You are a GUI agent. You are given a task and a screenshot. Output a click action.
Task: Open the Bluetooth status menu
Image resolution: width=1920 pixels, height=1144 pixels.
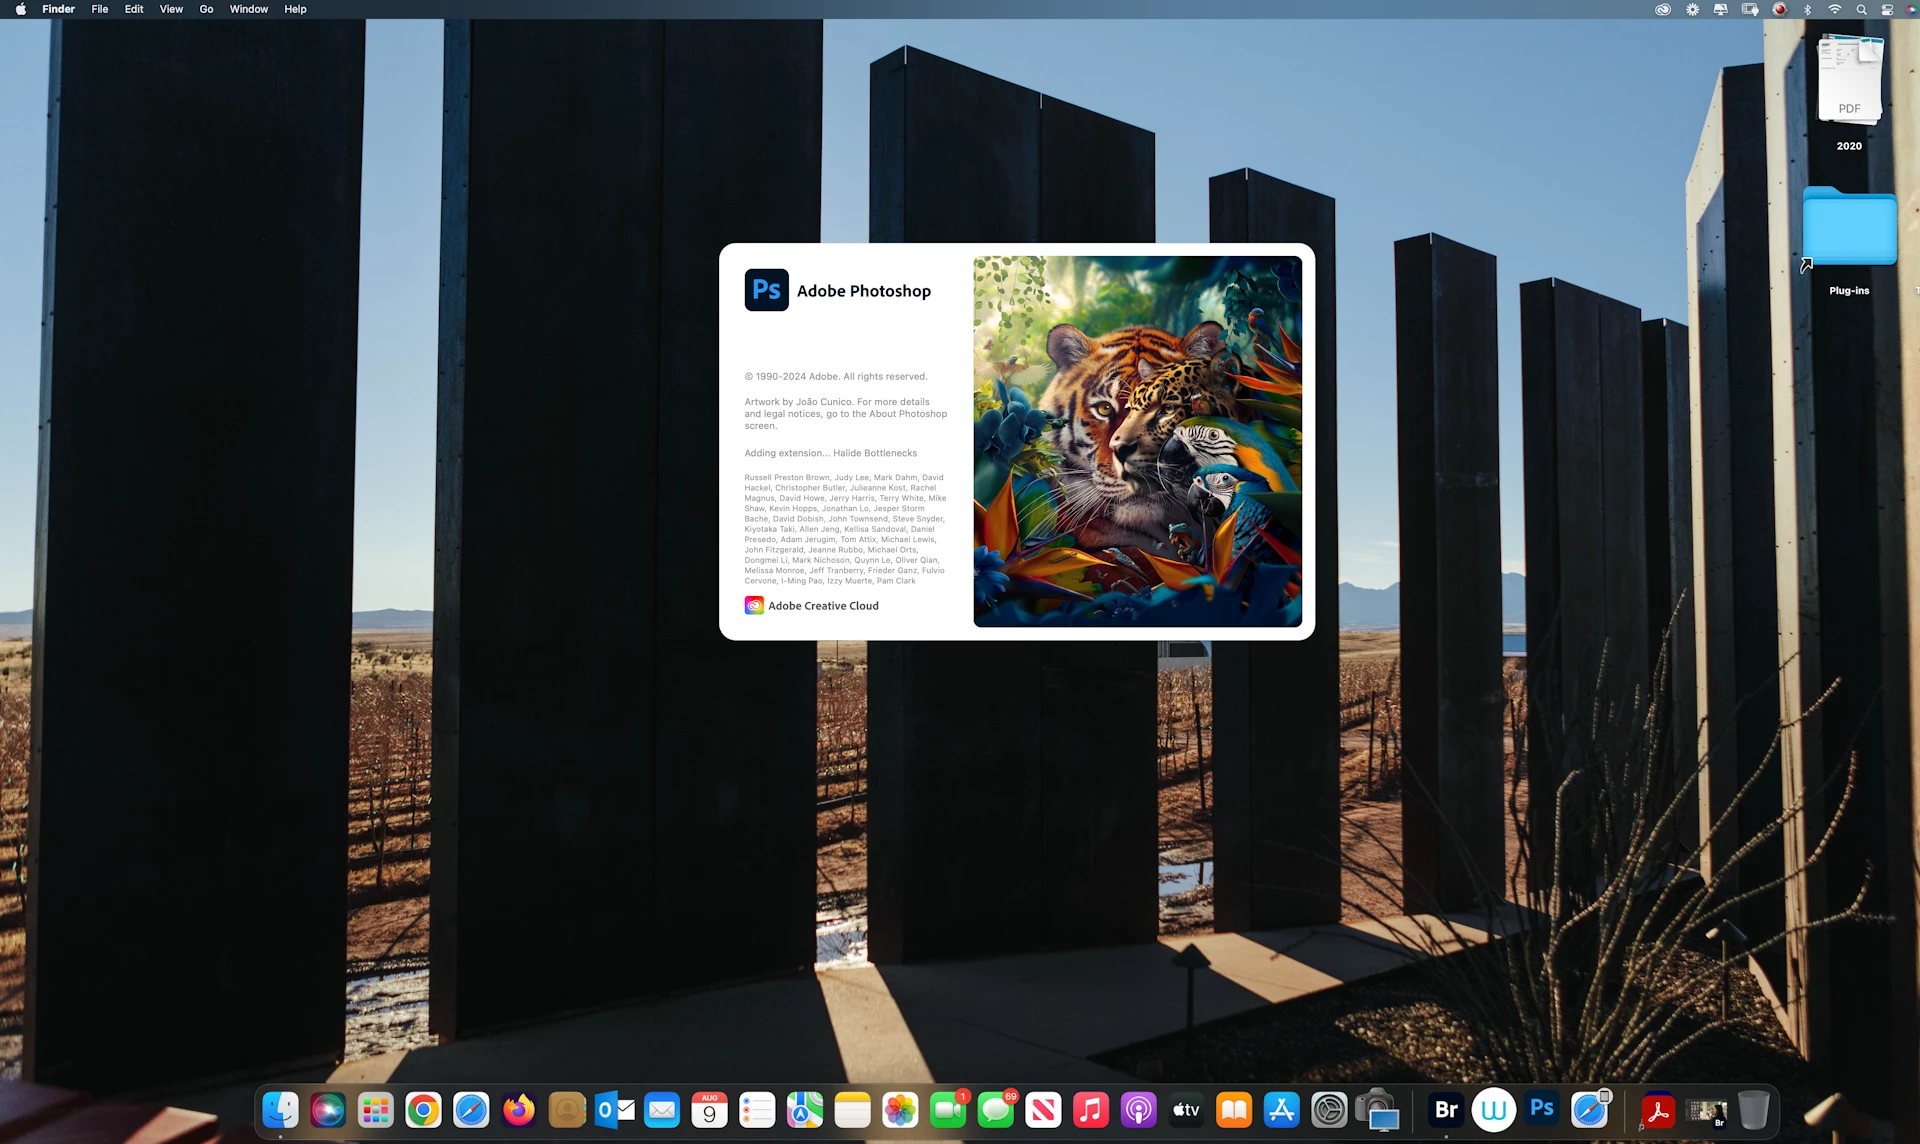tap(1807, 10)
